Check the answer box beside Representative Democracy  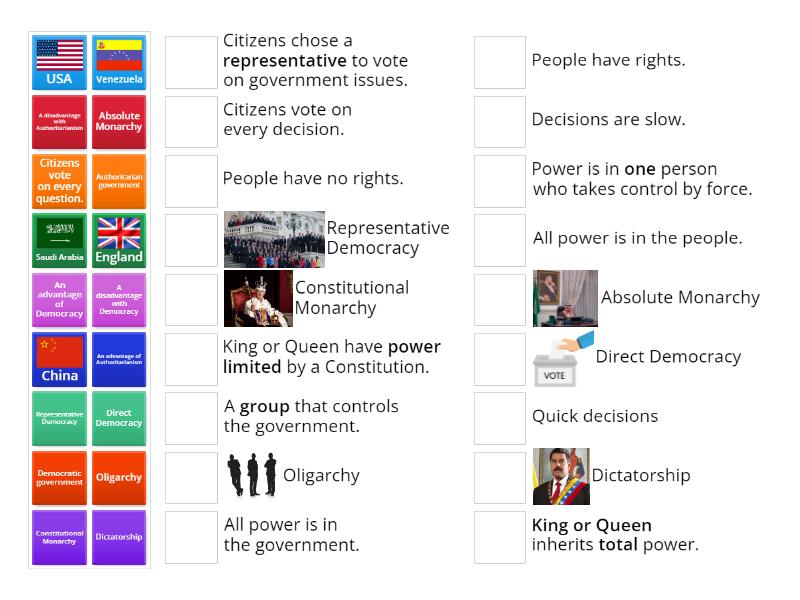tap(190, 239)
